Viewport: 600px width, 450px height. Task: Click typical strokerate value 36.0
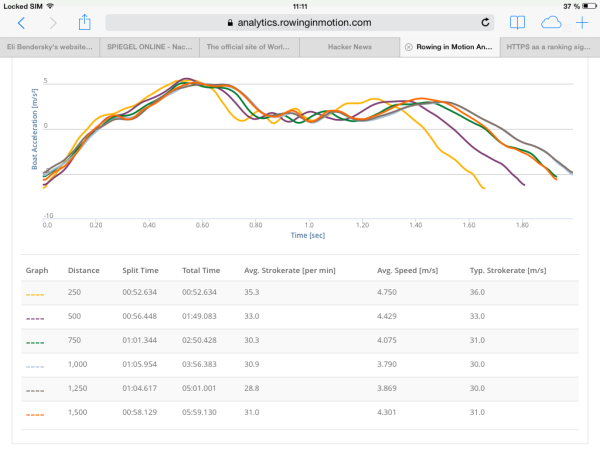[x=478, y=292]
